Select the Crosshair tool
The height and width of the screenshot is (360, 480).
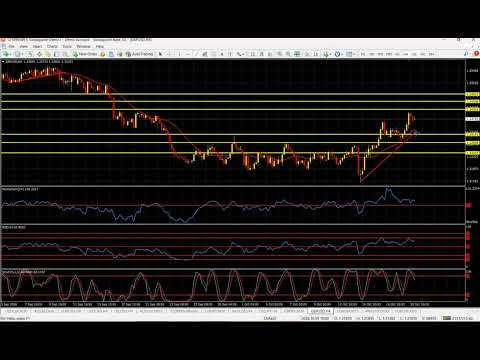(x=169, y=54)
